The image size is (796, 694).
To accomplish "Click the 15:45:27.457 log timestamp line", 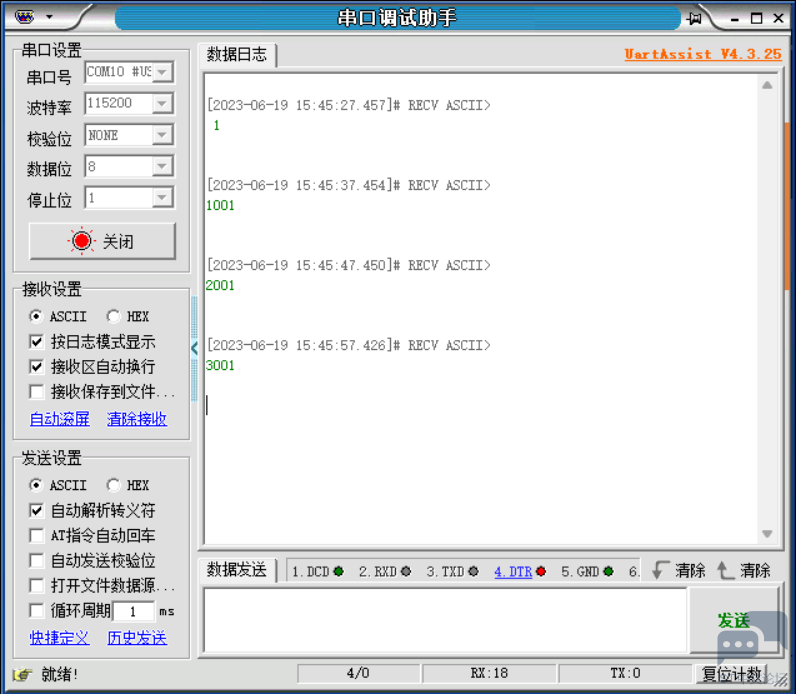I will pyautogui.click(x=349, y=106).
